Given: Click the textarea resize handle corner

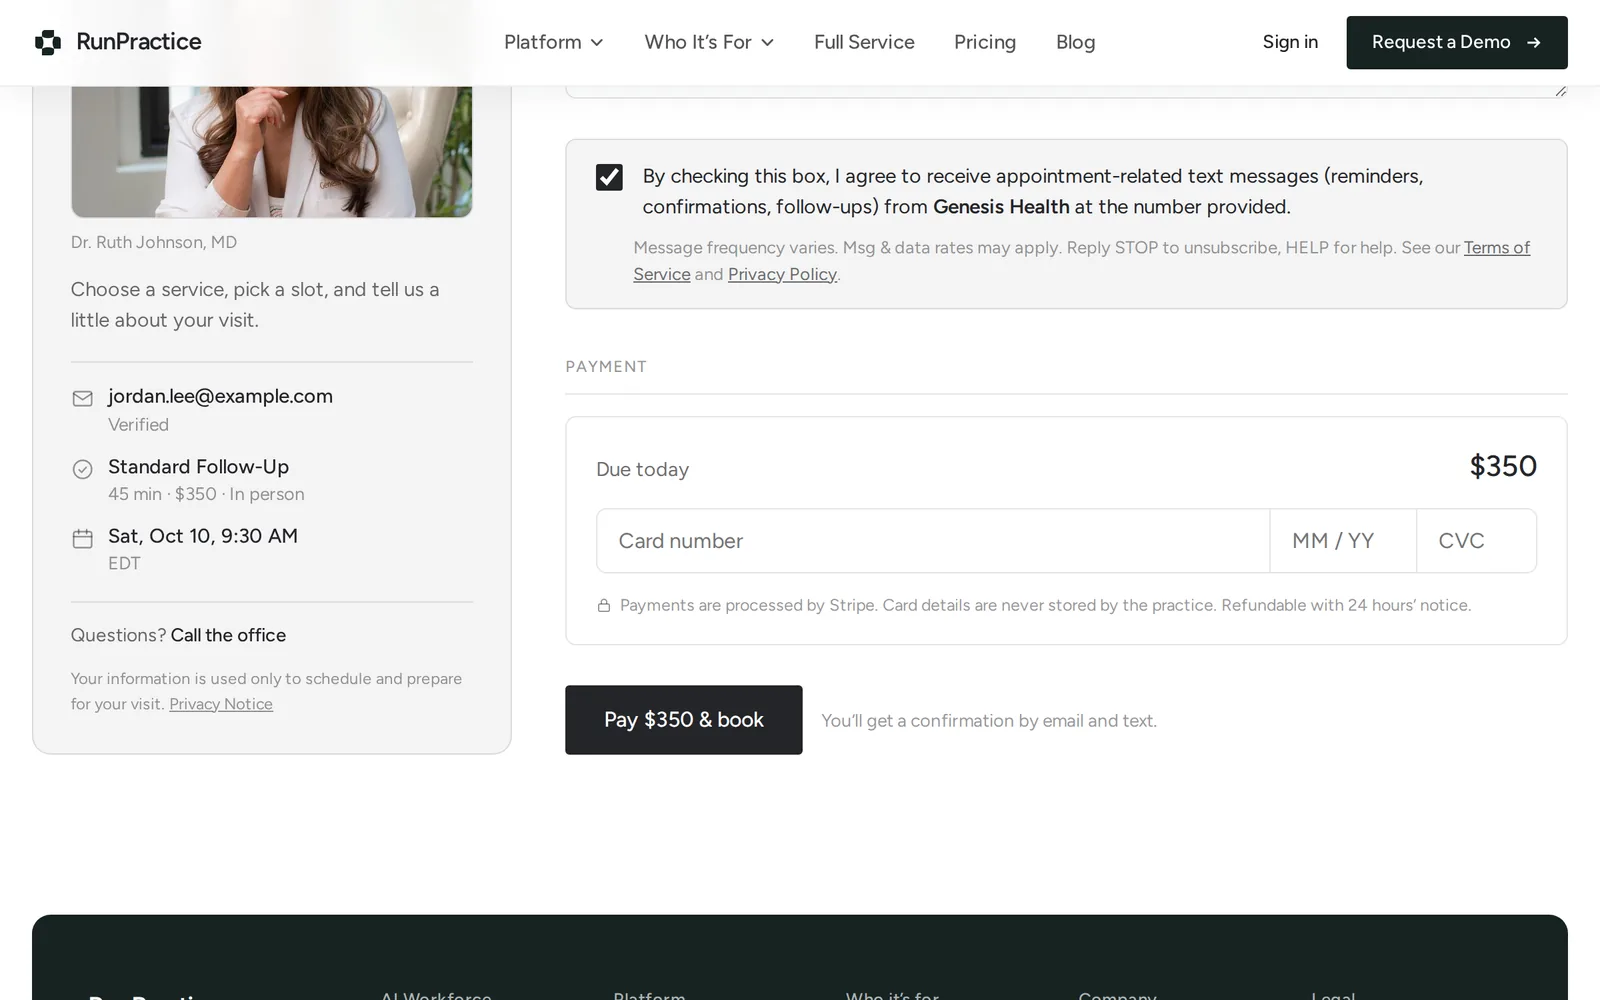Looking at the screenshot, I should [1560, 91].
